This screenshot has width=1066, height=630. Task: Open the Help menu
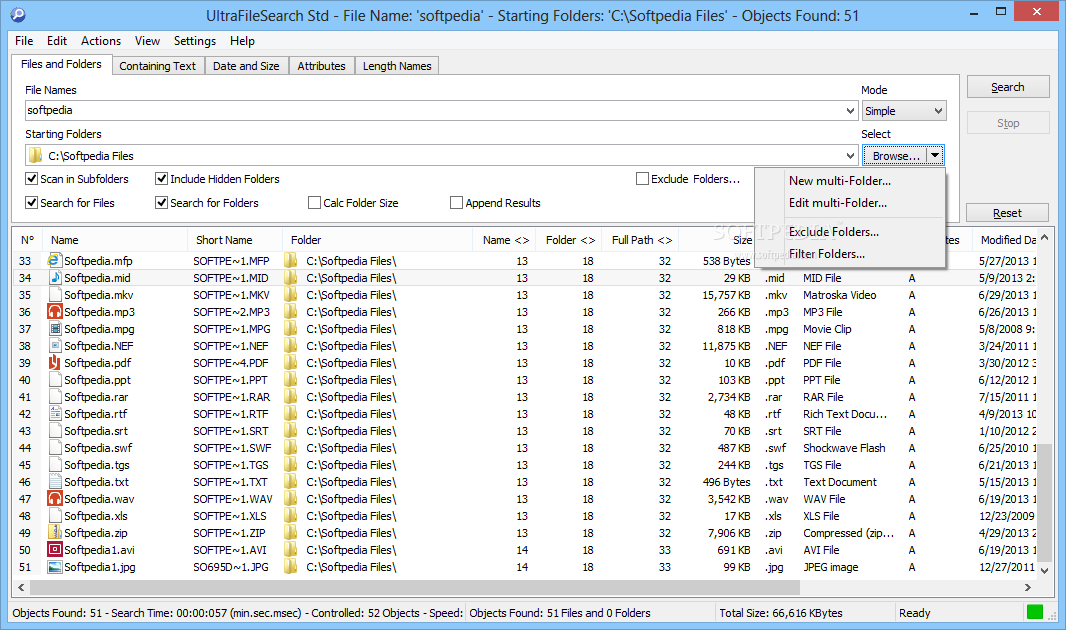(242, 41)
